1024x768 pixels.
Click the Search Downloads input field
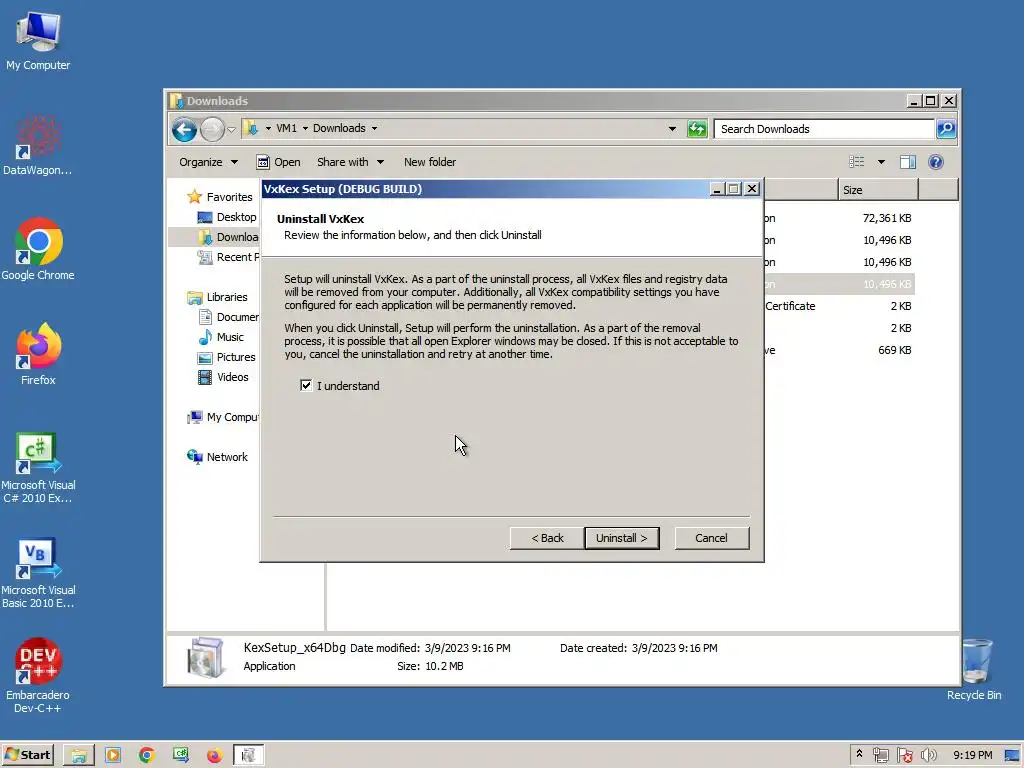point(824,129)
